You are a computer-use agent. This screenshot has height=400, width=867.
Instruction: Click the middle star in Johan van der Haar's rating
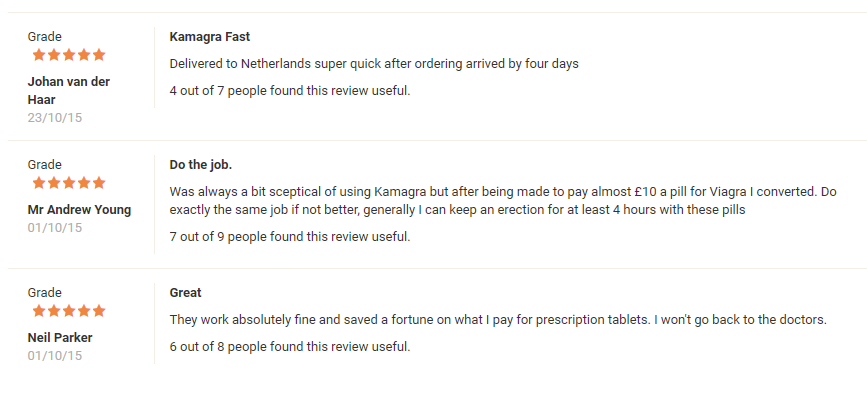[x=69, y=55]
